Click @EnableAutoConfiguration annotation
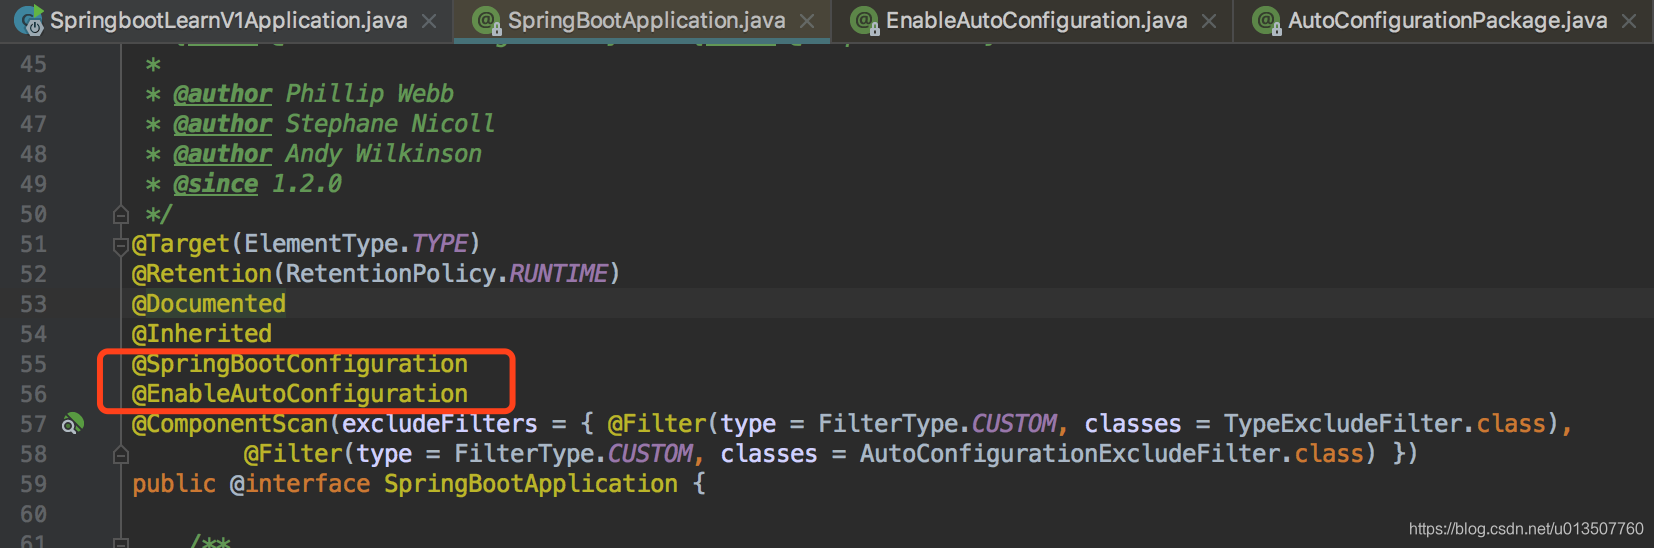The height and width of the screenshot is (548, 1654). click(300, 394)
